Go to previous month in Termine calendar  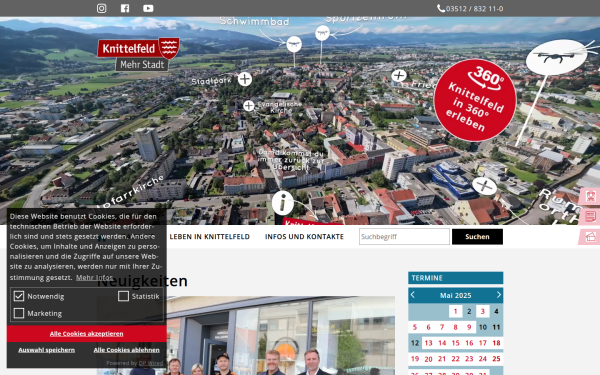(x=412, y=295)
